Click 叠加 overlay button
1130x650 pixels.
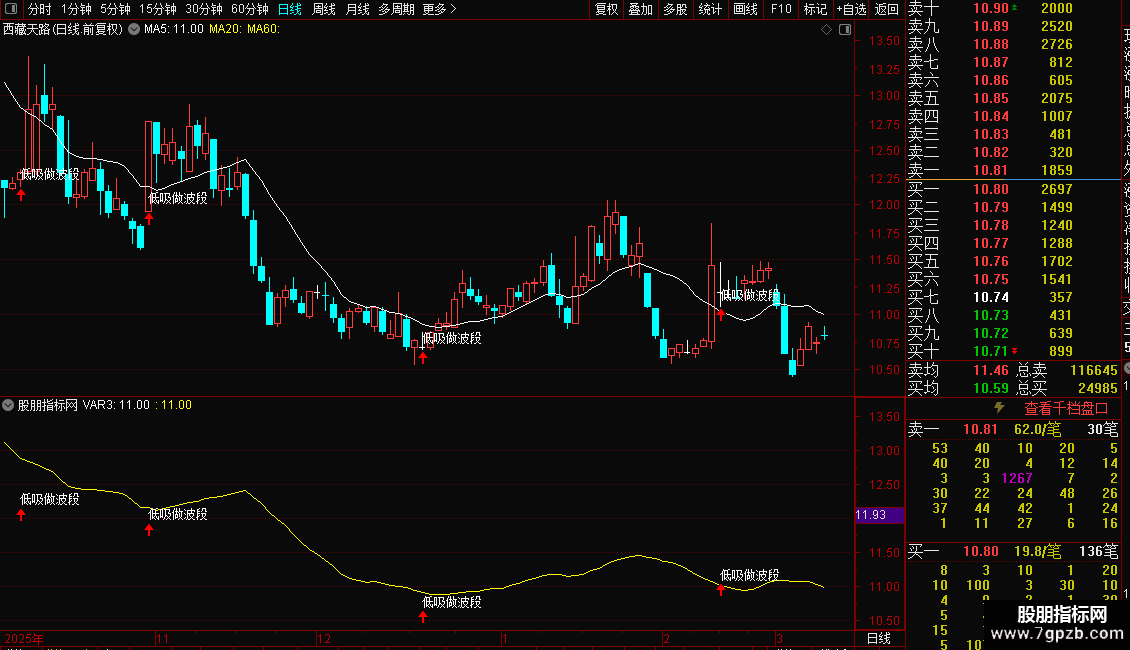(x=641, y=9)
